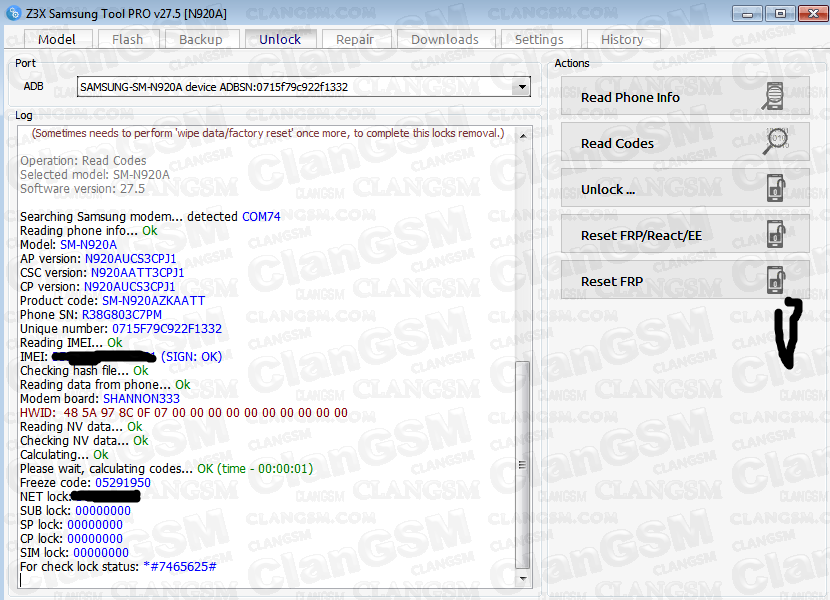Click the Unlock ... button
Screen dimensions: 830x600
tap(685, 189)
